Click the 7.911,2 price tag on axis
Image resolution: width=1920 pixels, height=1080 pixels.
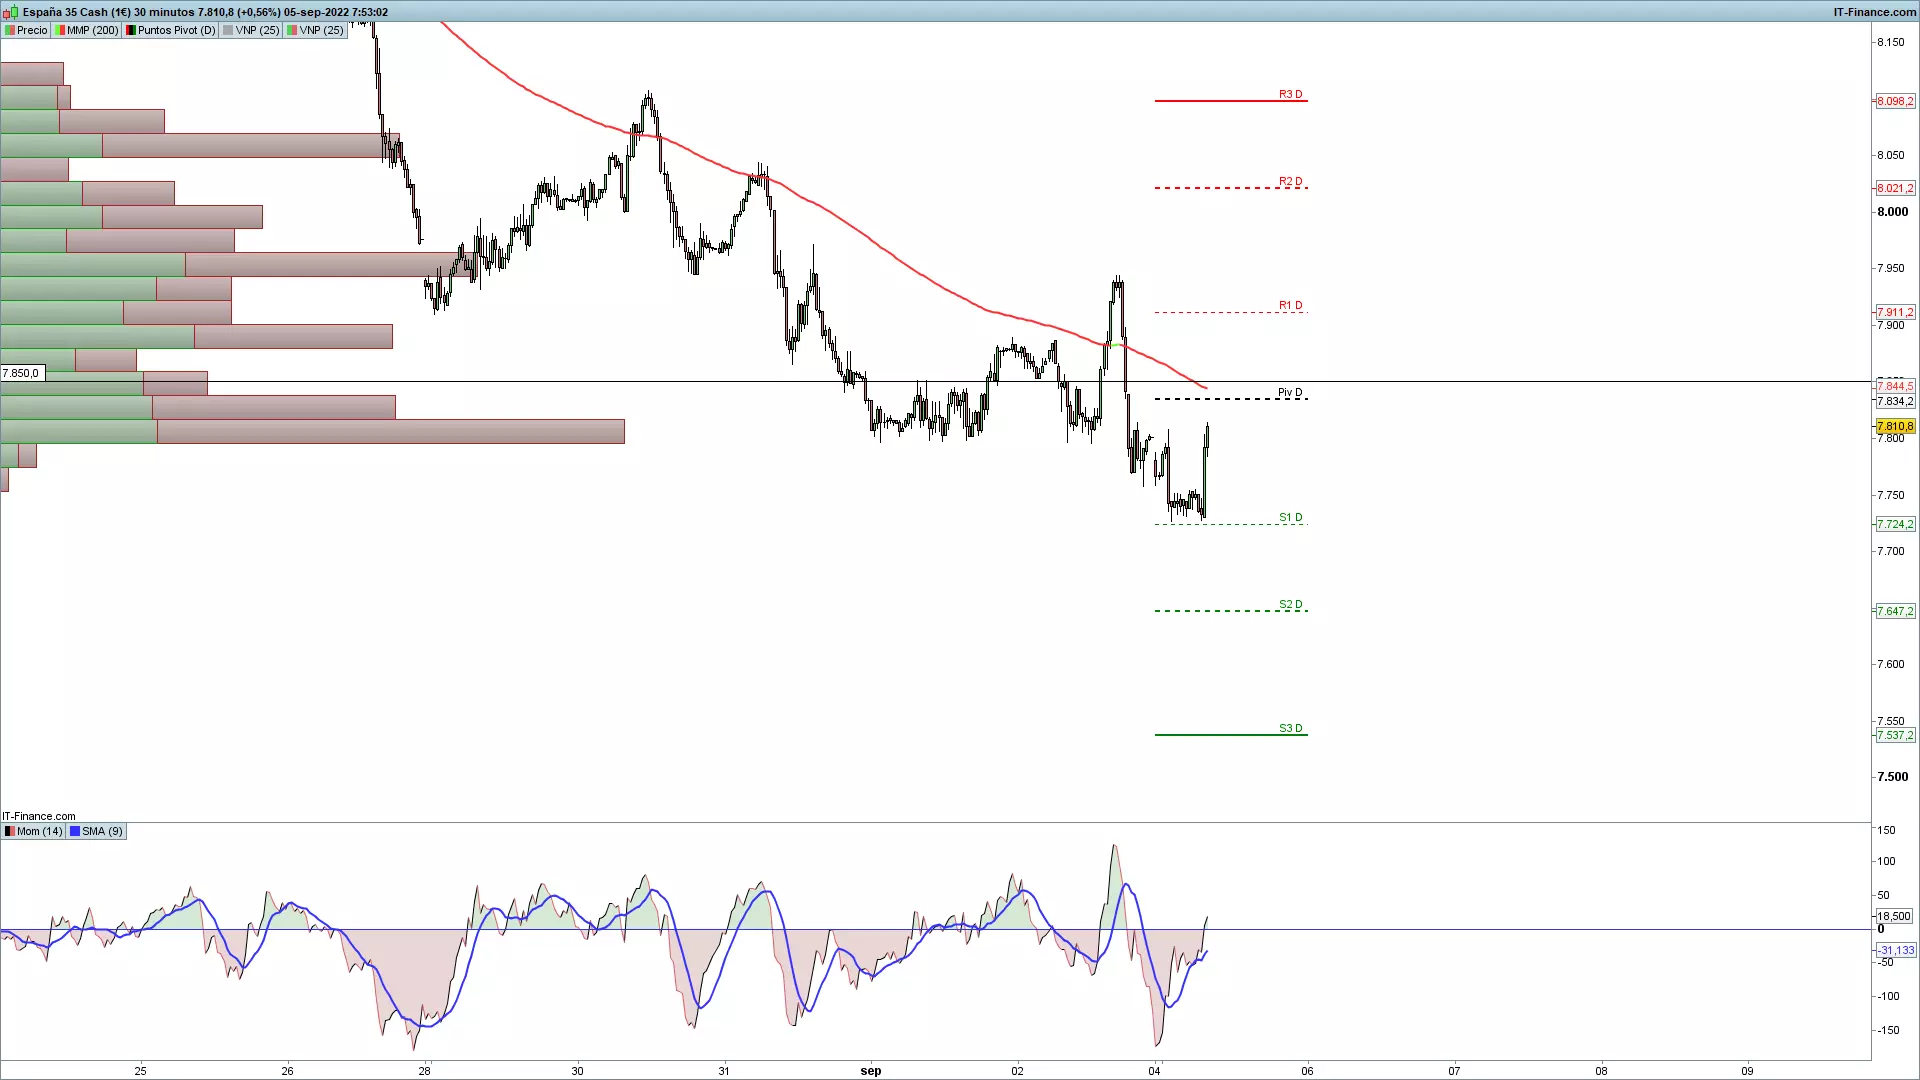point(1895,312)
